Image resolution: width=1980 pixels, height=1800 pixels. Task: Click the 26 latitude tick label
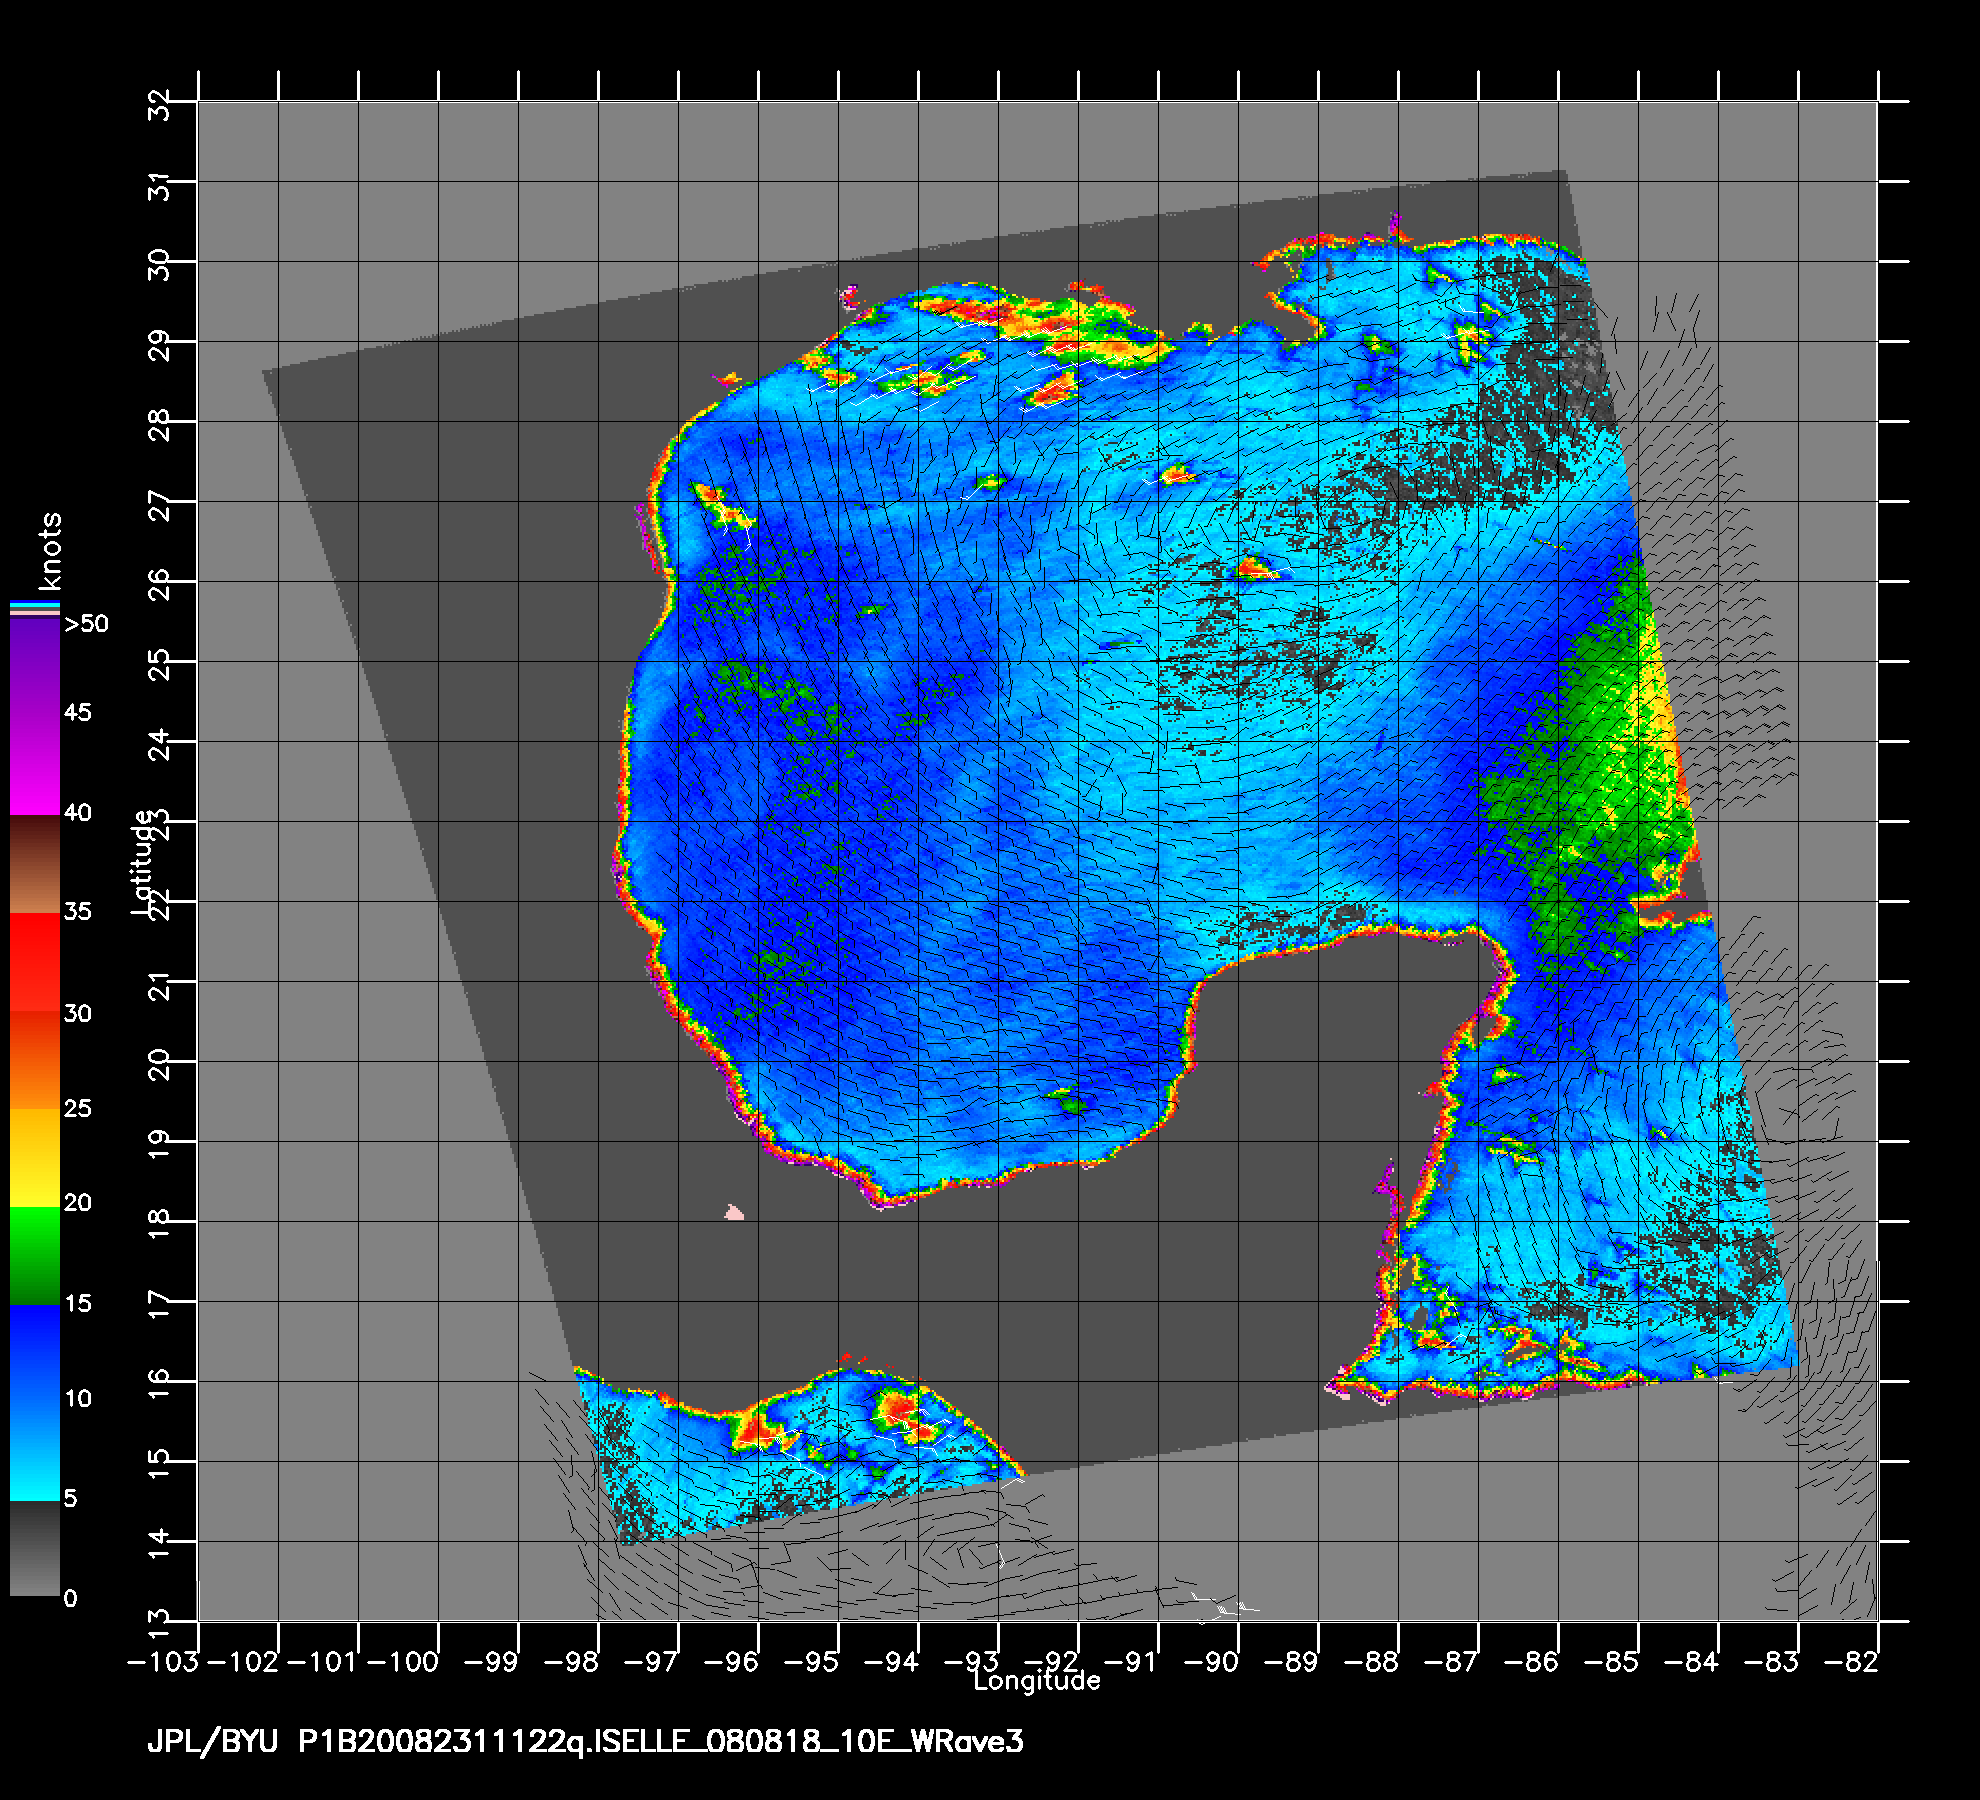coord(159,585)
